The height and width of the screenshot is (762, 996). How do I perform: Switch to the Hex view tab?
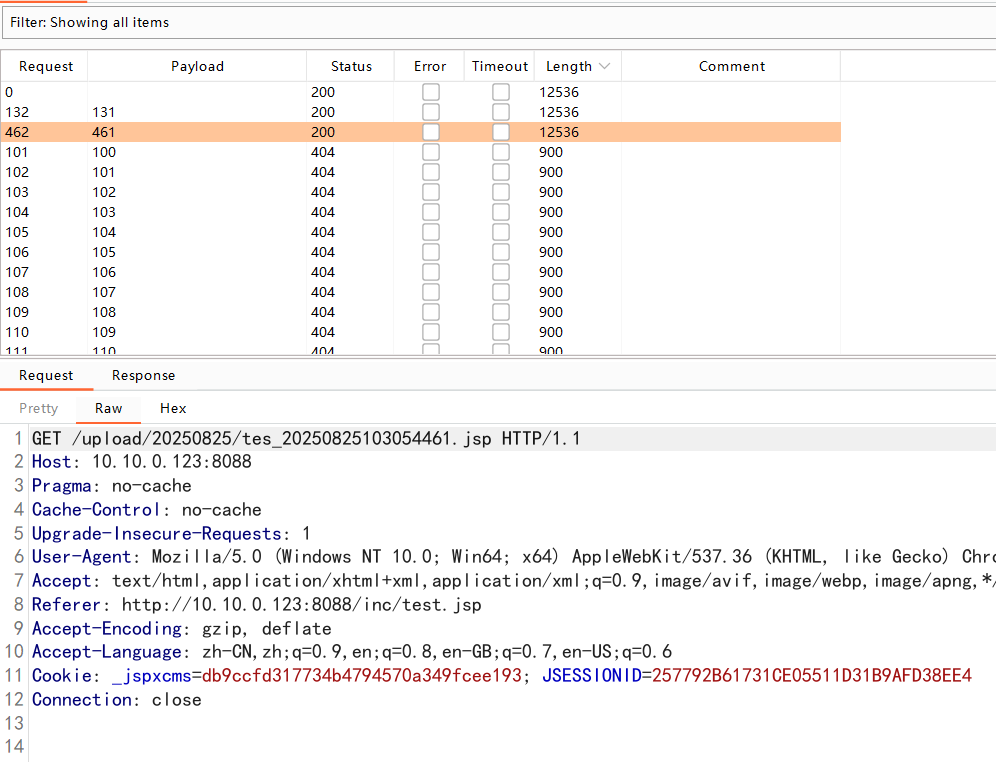click(x=173, y=408)
